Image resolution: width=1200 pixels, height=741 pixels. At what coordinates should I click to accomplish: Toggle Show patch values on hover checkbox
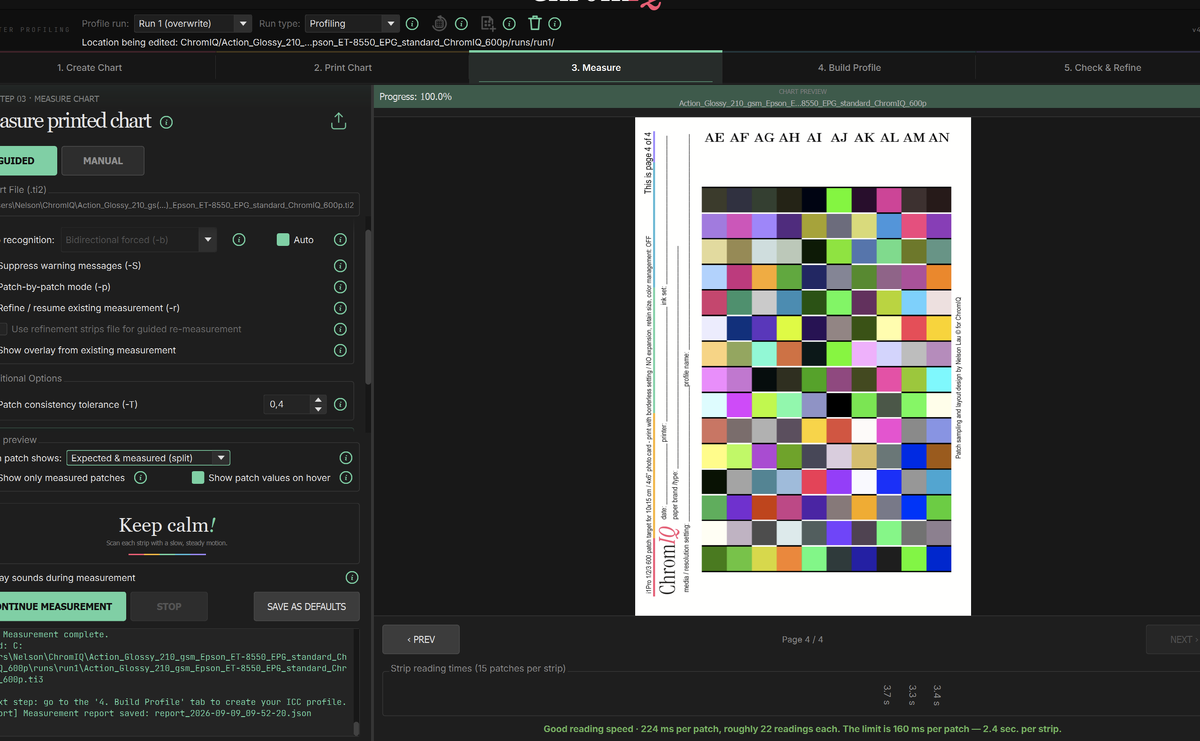tap(198, 478)
